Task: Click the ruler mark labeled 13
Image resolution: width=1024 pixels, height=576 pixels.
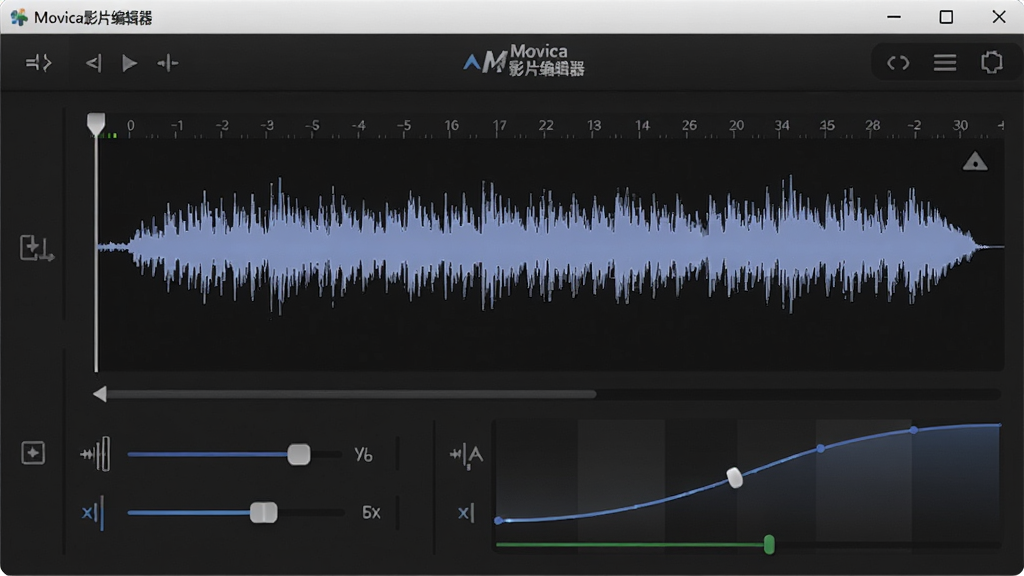Action: (594, 125)
